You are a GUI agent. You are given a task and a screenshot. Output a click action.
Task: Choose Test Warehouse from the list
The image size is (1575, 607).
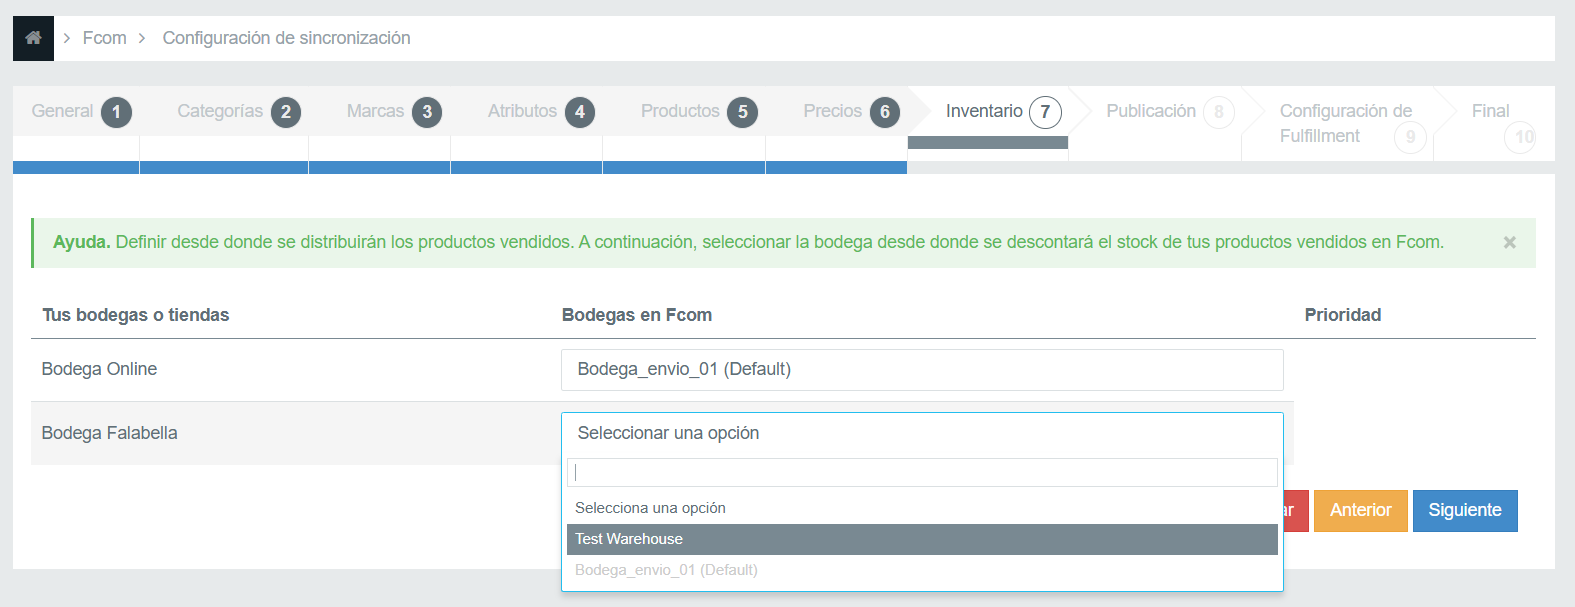tap(921, 539)
